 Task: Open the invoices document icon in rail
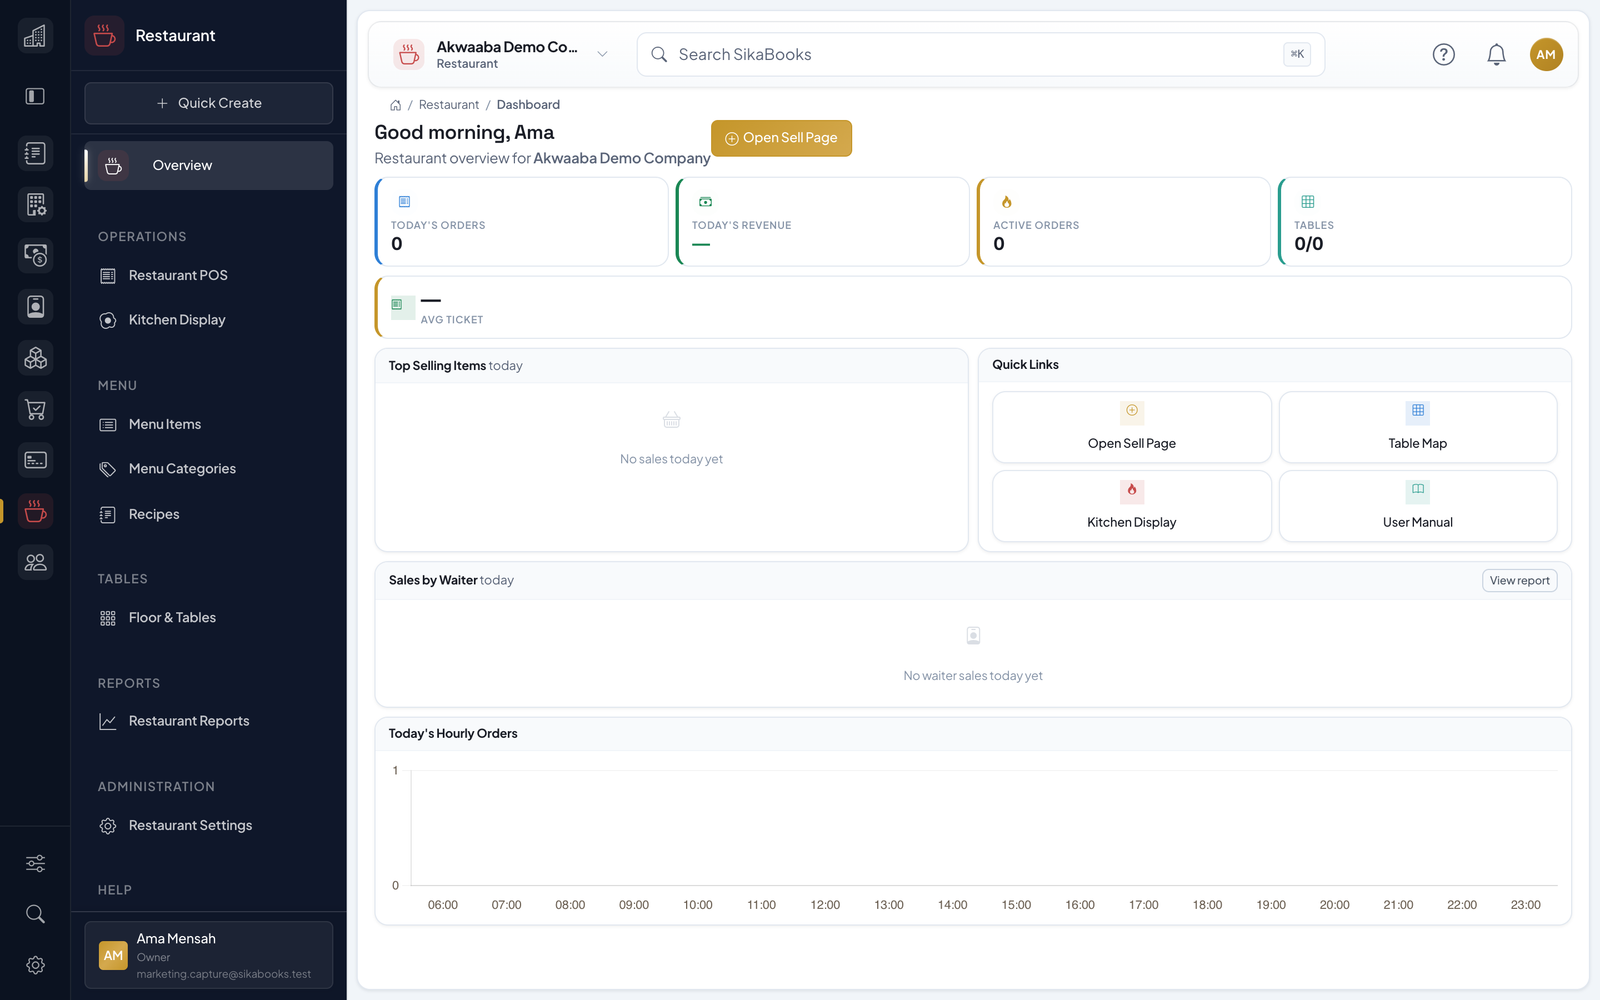tap(35, 153)
